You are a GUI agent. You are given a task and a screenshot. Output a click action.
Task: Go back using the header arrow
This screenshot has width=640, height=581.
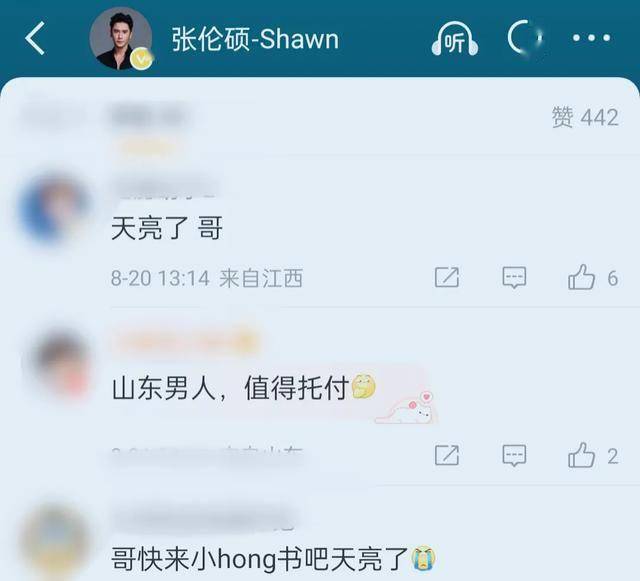[x=35, y=38]
